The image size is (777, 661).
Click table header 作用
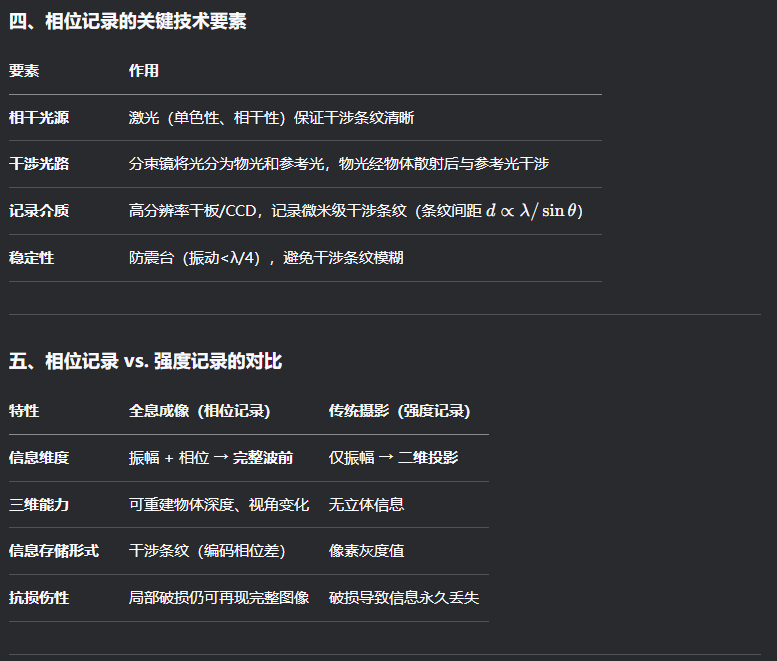144,71
